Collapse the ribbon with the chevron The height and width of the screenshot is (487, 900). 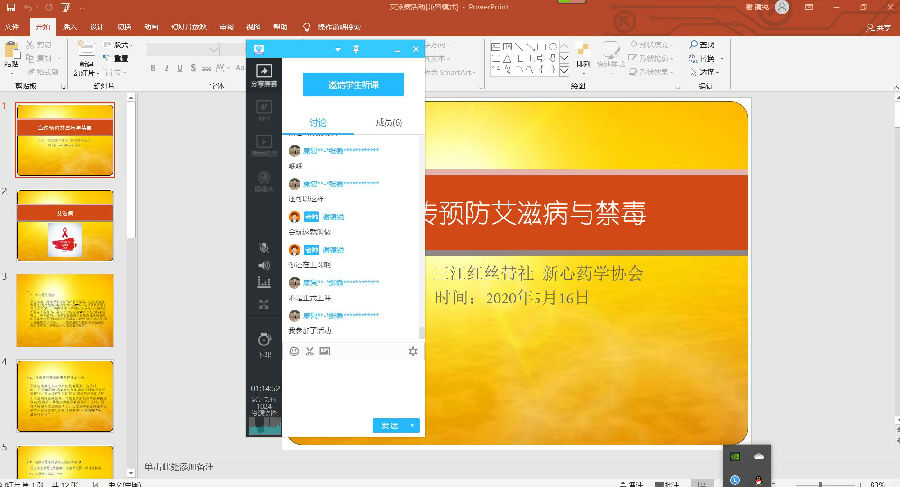coord(896,87)
